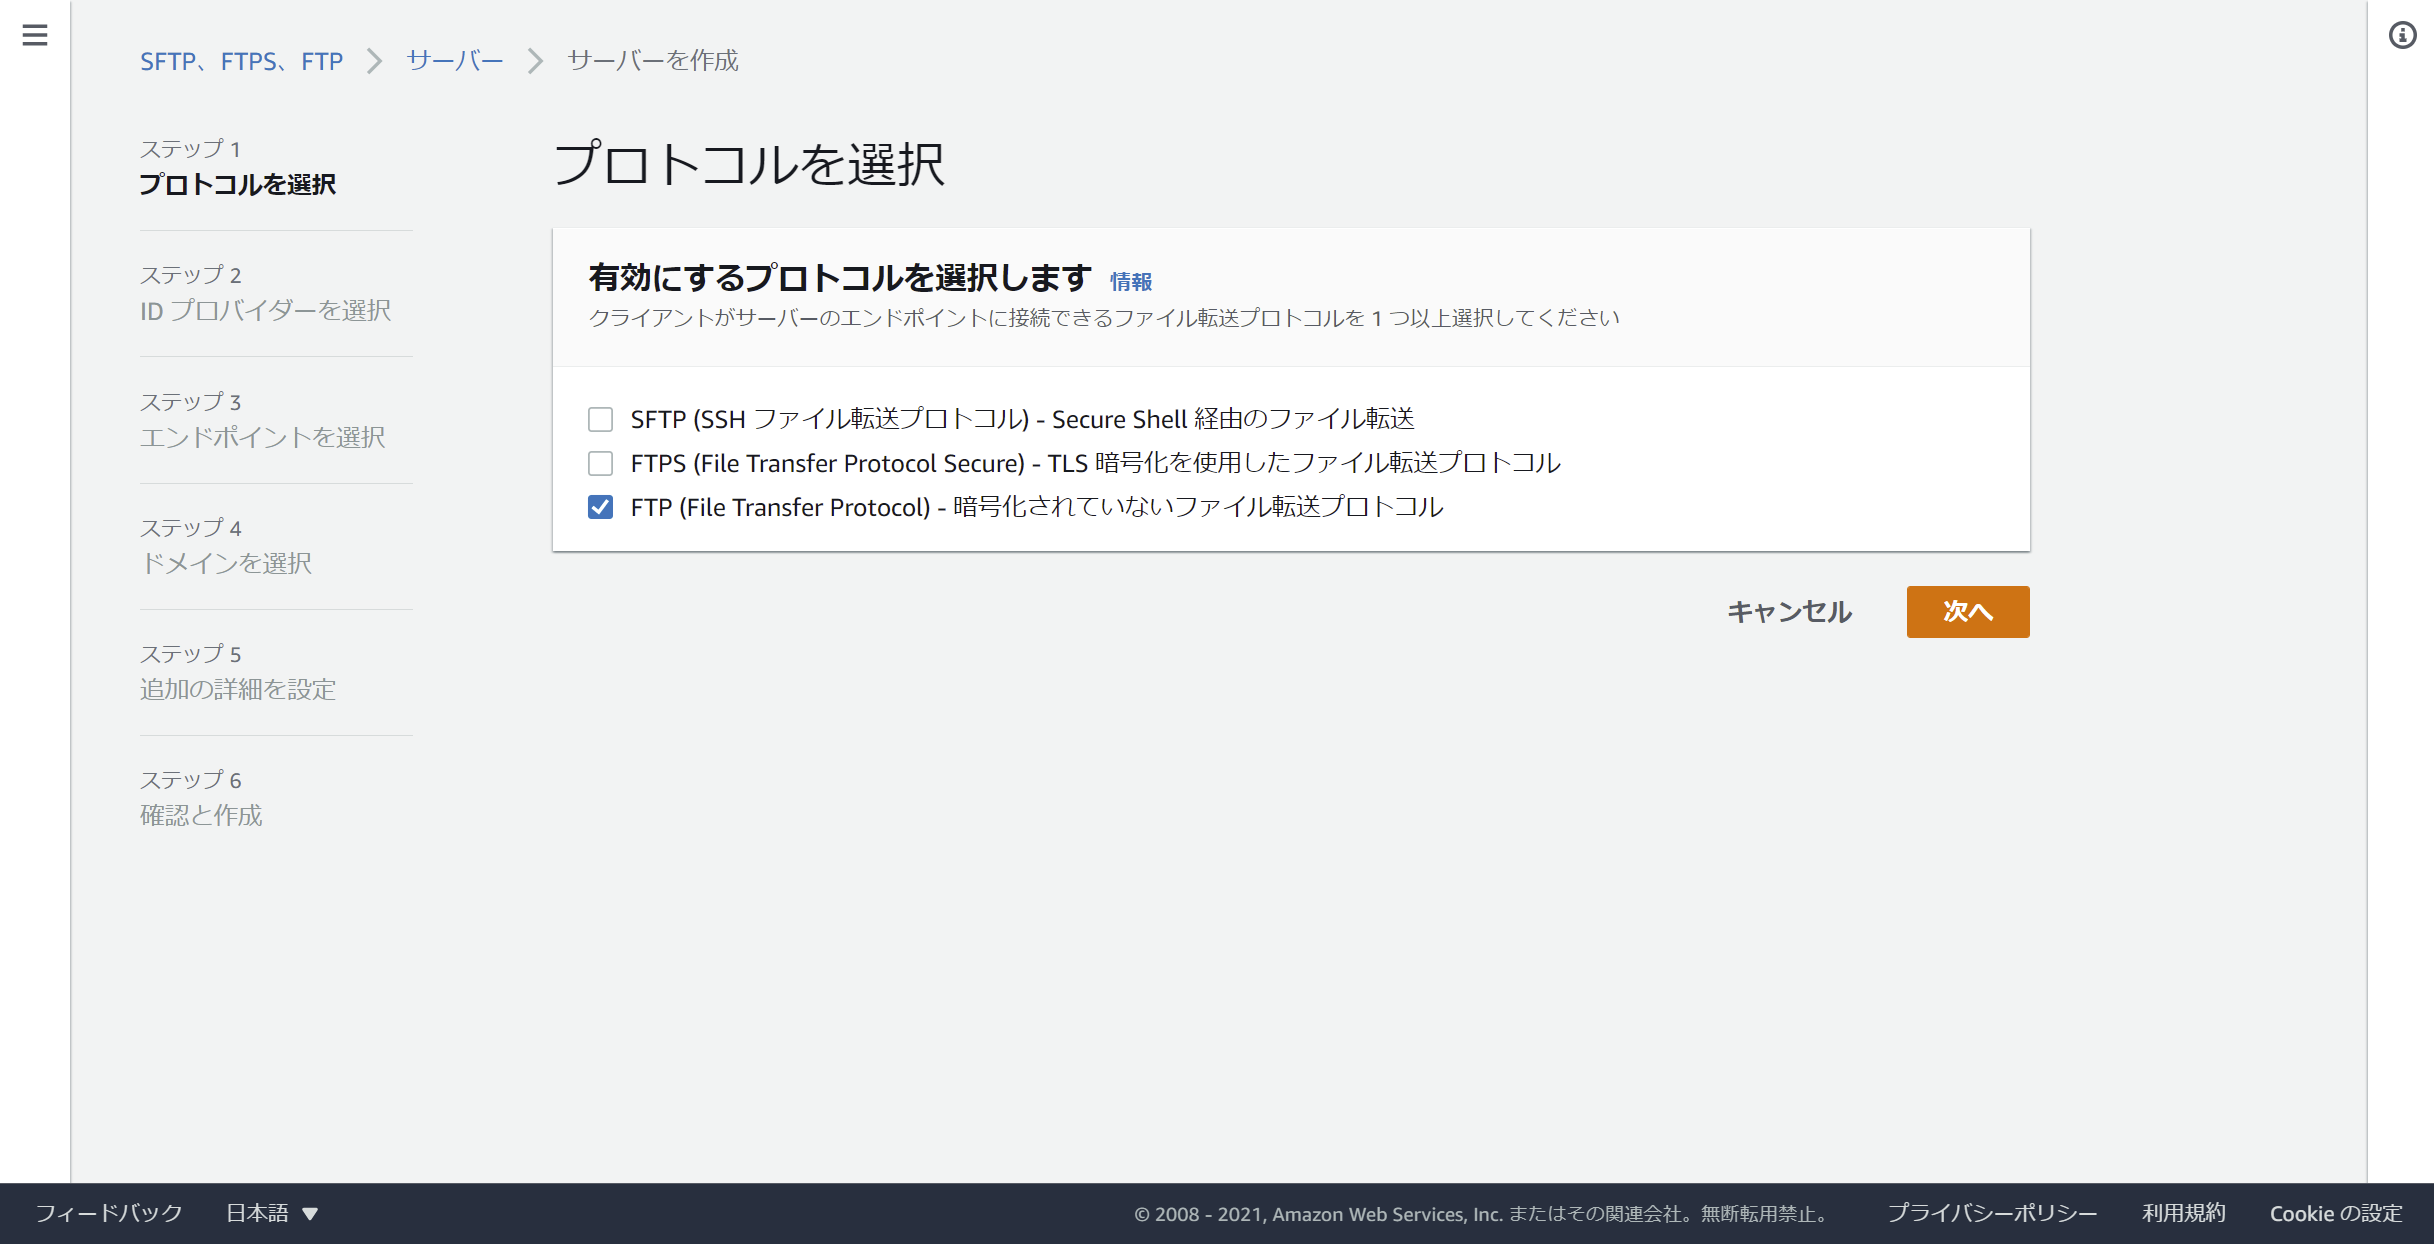Select ステップ 2 ID プロバイダーを選択 in sidebar
2434x1244 pixels.
point(265,310)
